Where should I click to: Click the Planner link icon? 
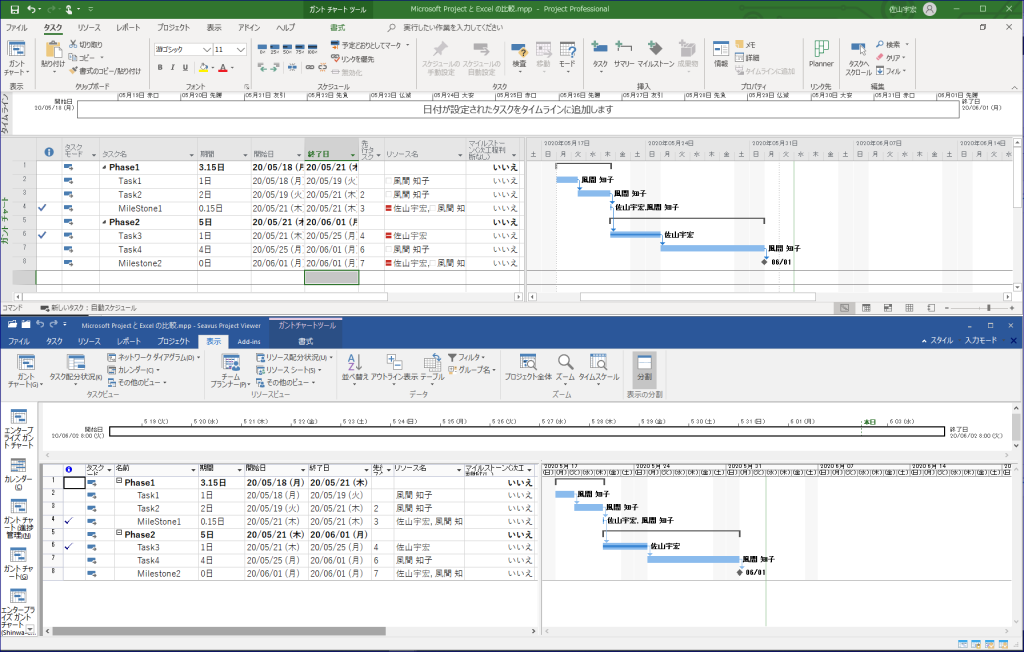(821, 54)
